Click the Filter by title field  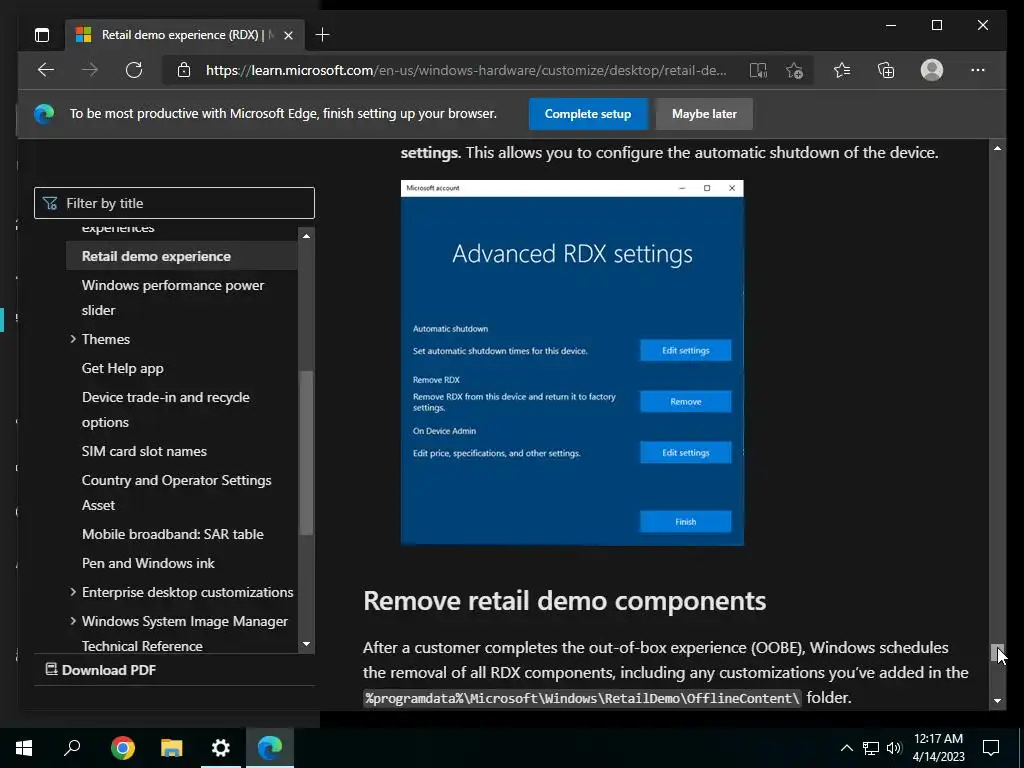tap(174, 203)
